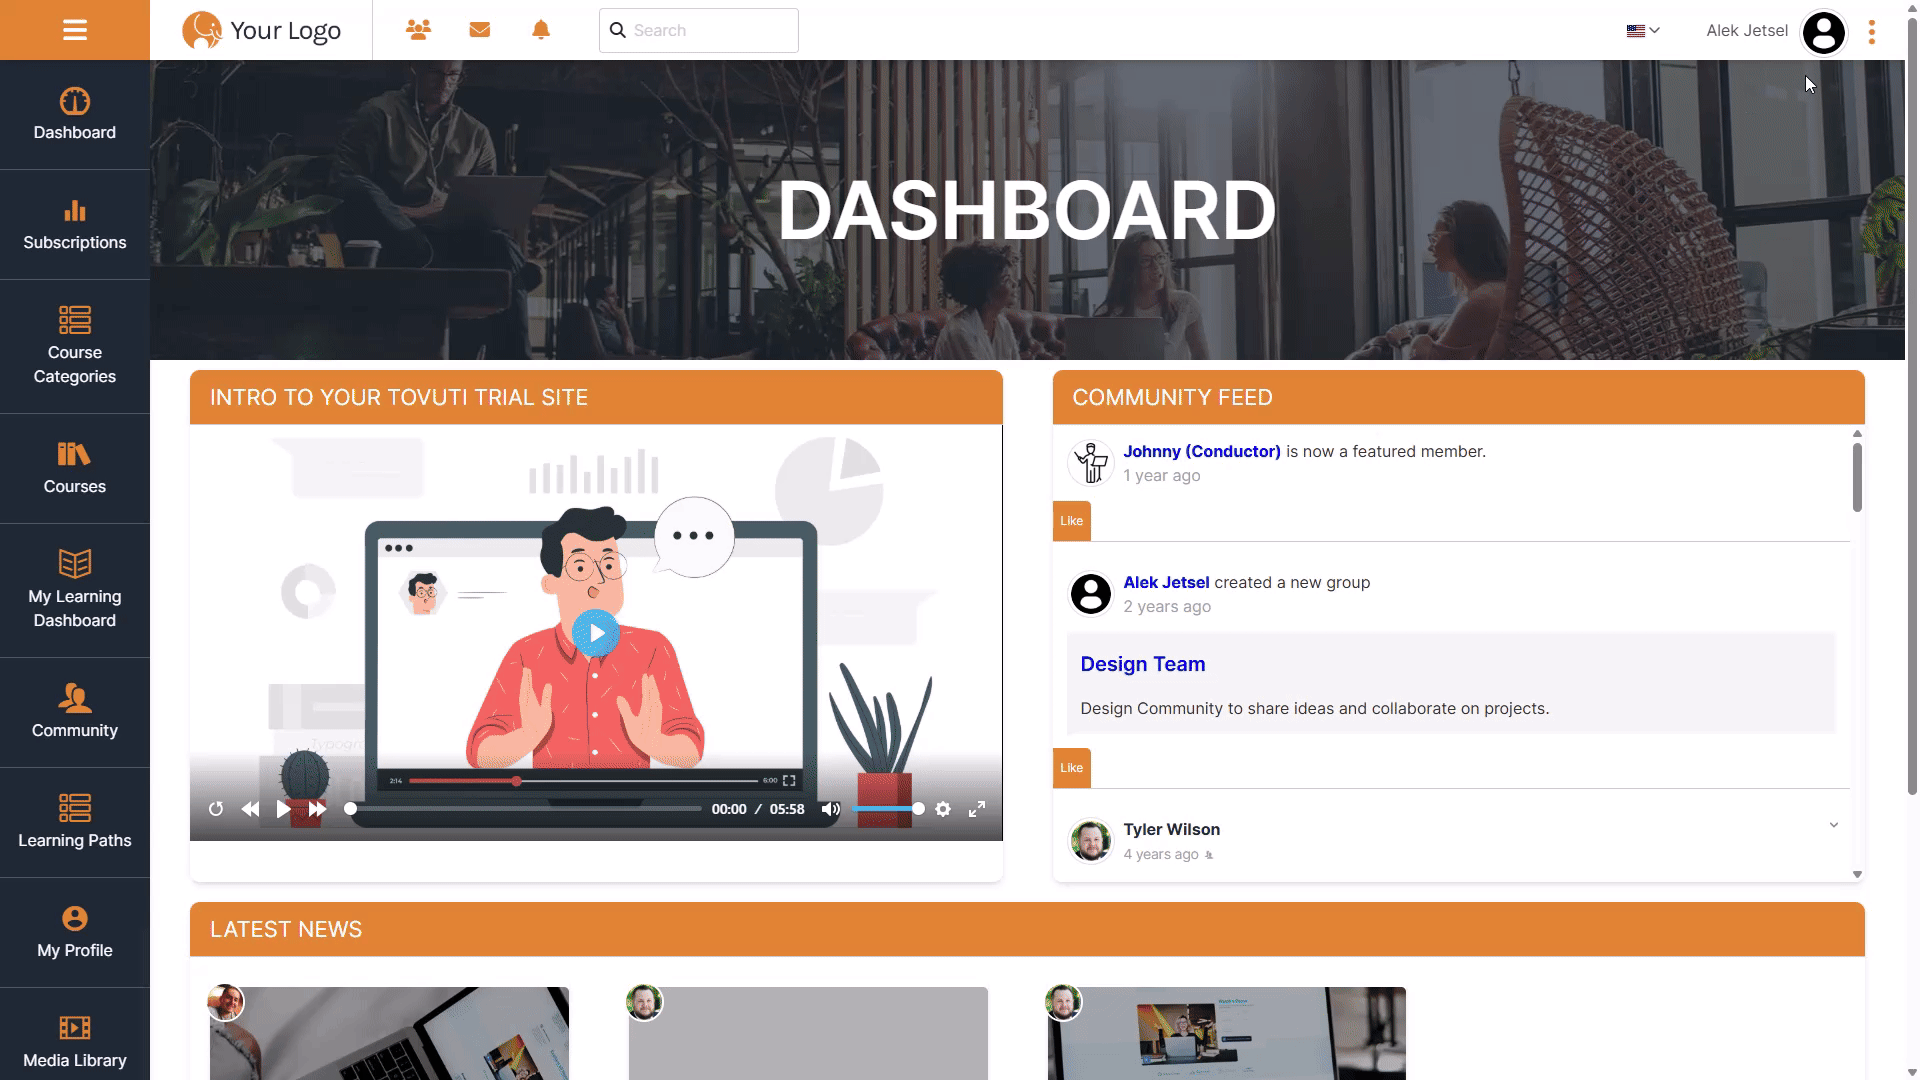The width and height of the screenshot is (1920, 1080).
Task: Click the Your Logo elephant logo
Action: (x=262, y=30)
